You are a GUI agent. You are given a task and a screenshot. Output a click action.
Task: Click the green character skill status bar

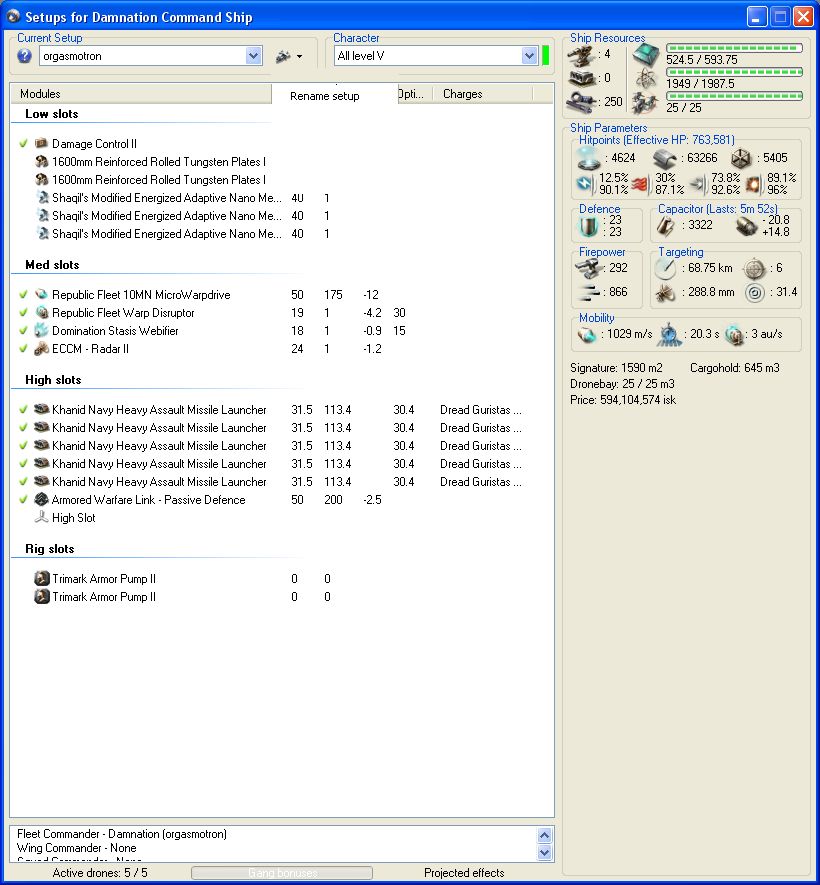(x=546, y=55)
